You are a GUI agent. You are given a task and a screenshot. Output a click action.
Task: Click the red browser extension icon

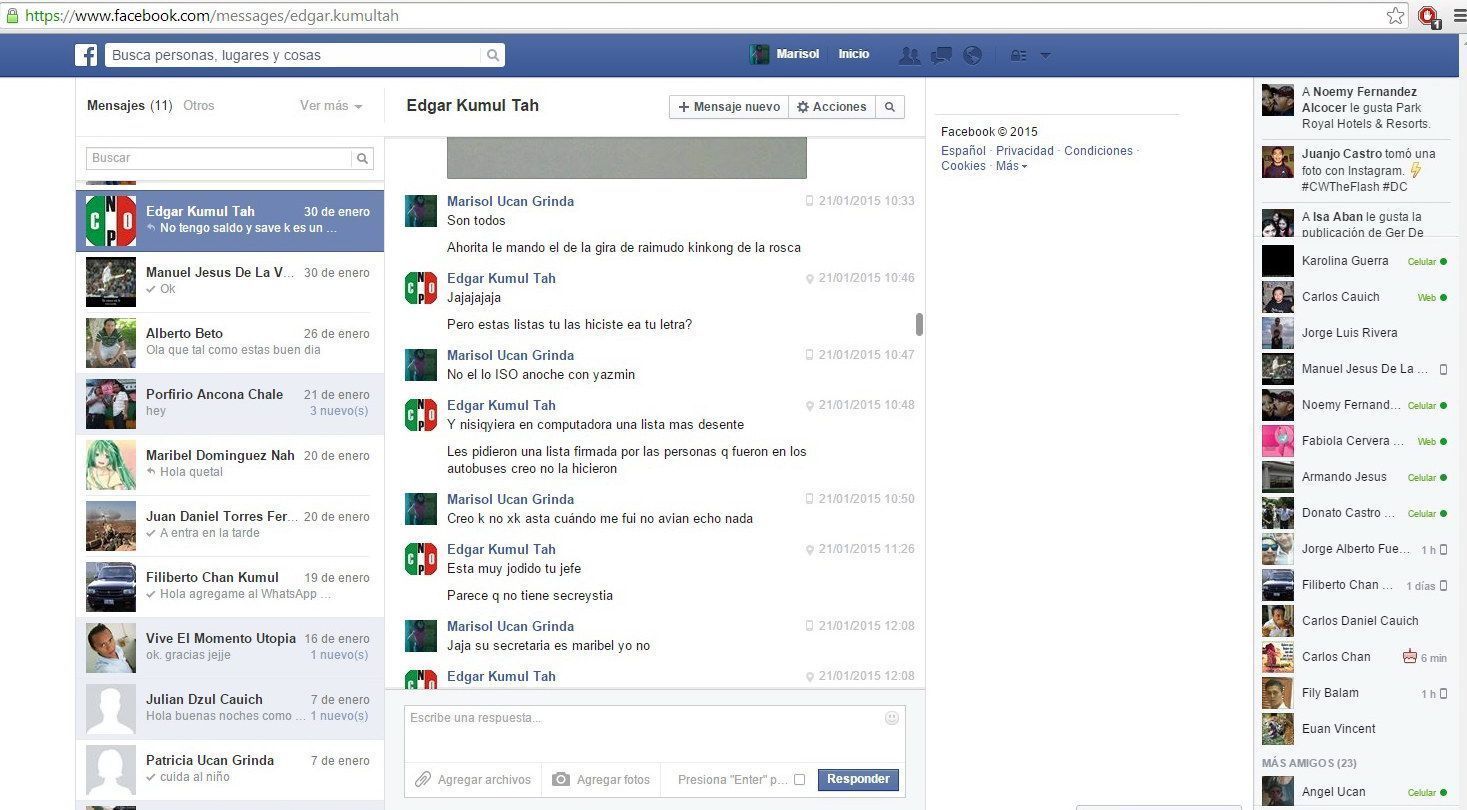click(x=1428, y=16)
